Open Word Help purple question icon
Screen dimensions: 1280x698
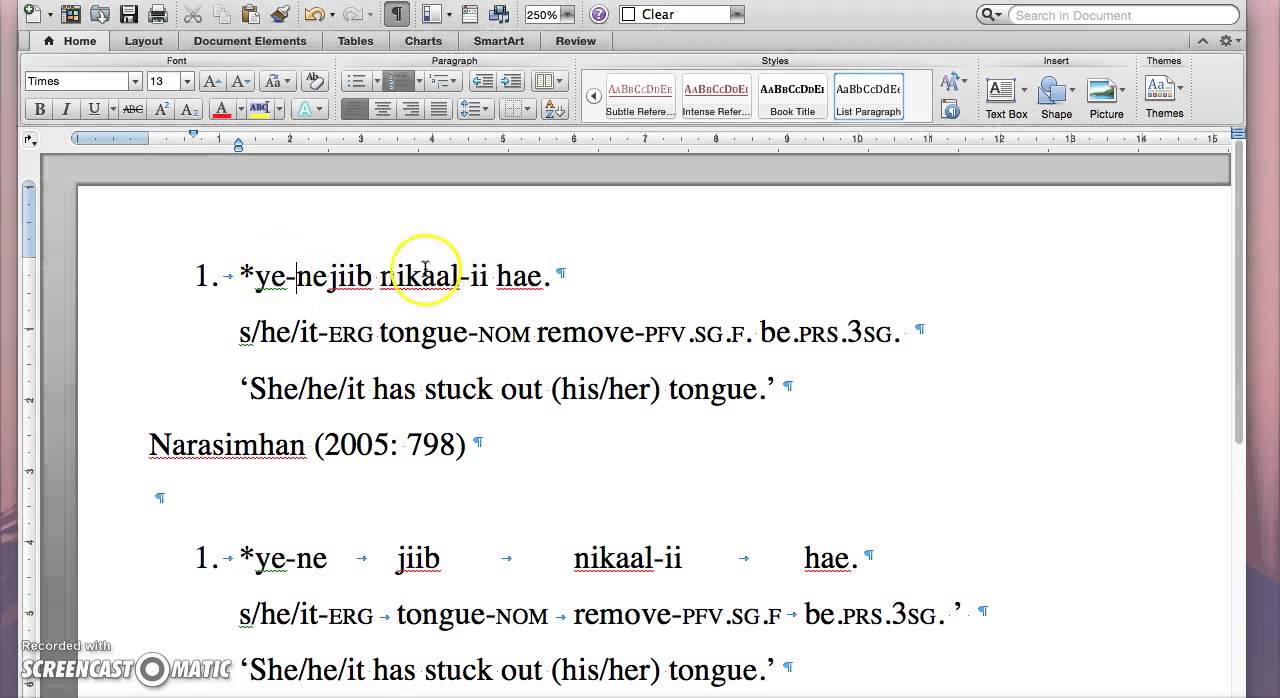598,14
